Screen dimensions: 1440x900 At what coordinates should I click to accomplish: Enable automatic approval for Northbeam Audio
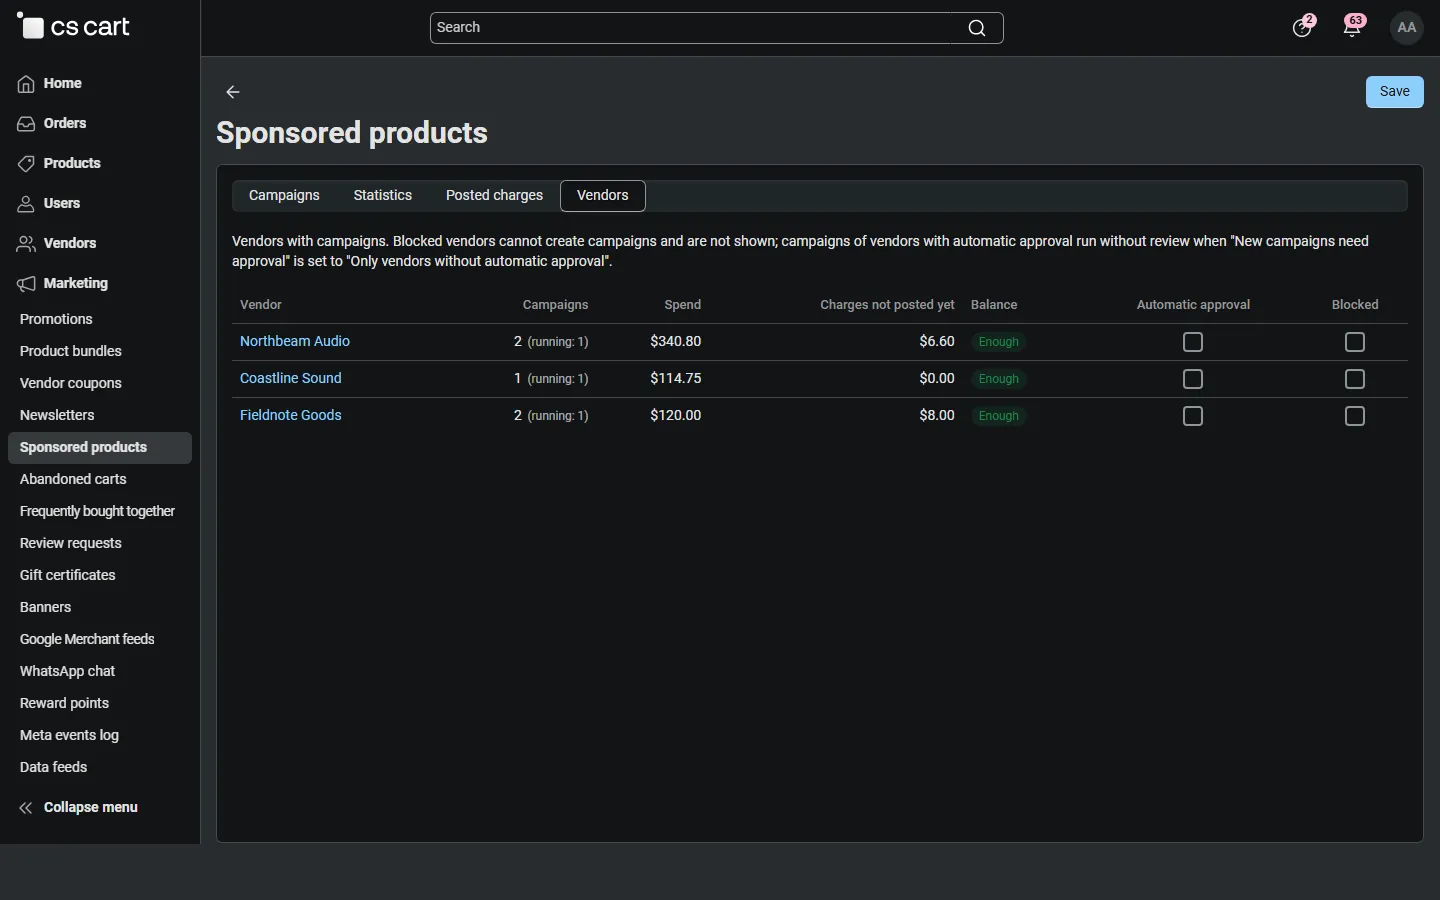[x=1194, y=342]
